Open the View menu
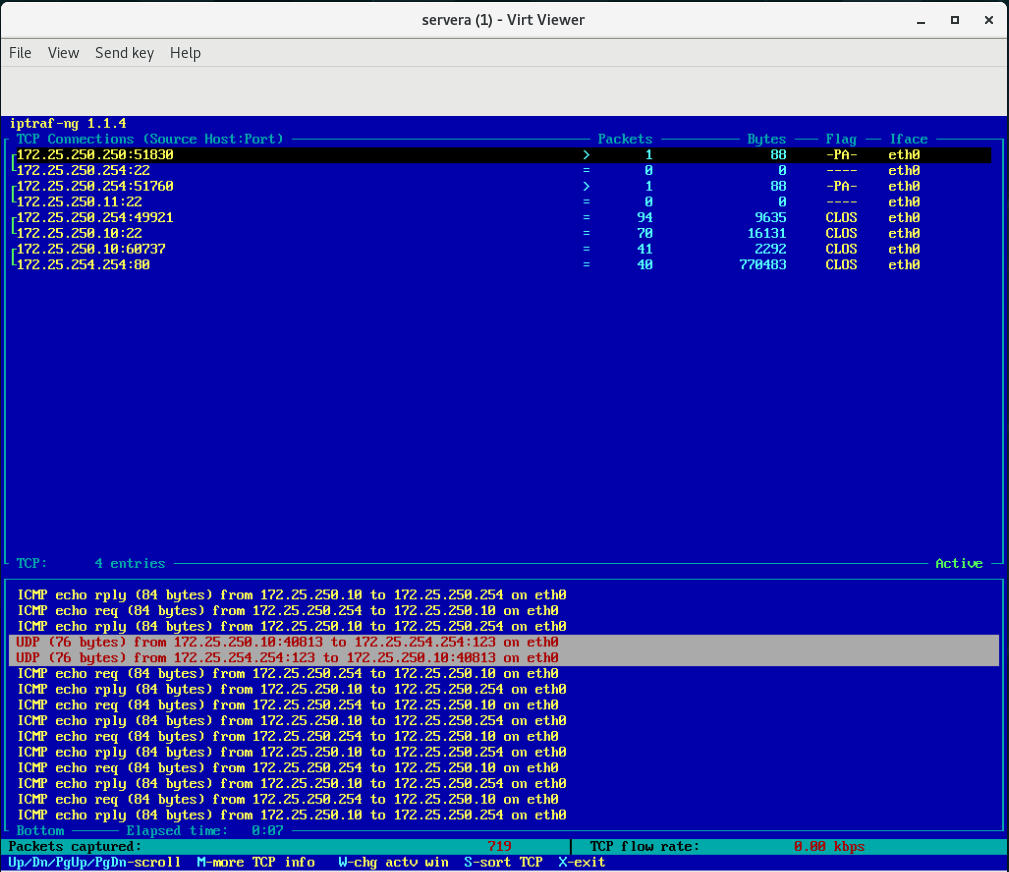 click(x=63, y=53)
